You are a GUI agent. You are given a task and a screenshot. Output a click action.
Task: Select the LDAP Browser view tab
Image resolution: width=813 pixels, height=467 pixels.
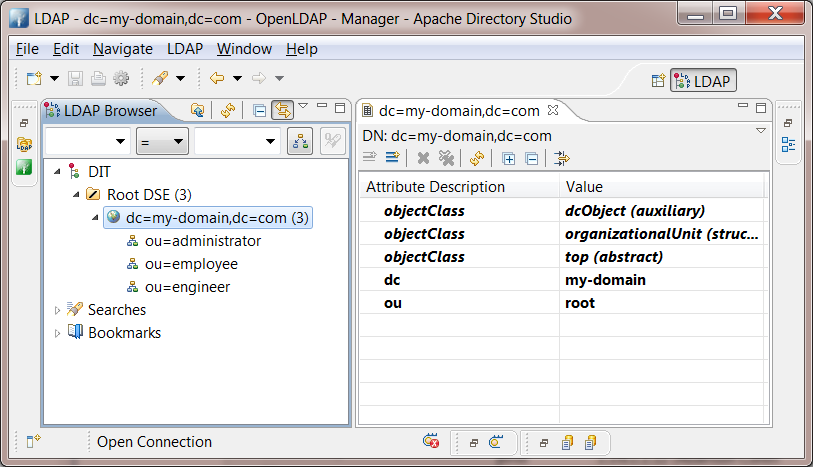point(101,110)
